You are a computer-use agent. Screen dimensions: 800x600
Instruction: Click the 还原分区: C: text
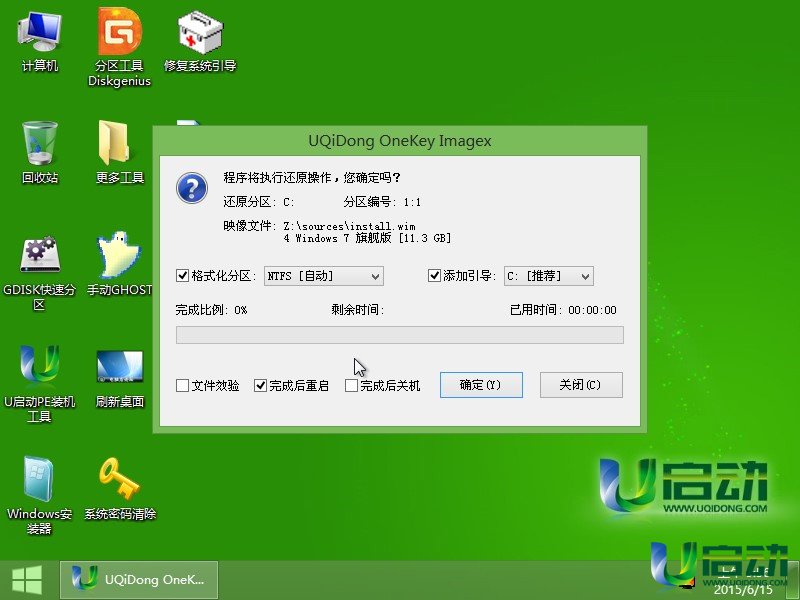coord(259,202)
